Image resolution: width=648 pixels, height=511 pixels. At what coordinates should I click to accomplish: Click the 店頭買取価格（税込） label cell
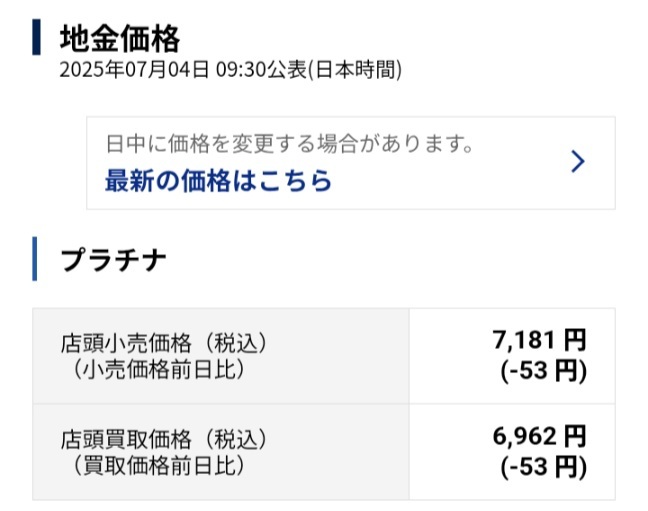click(221, 452)
